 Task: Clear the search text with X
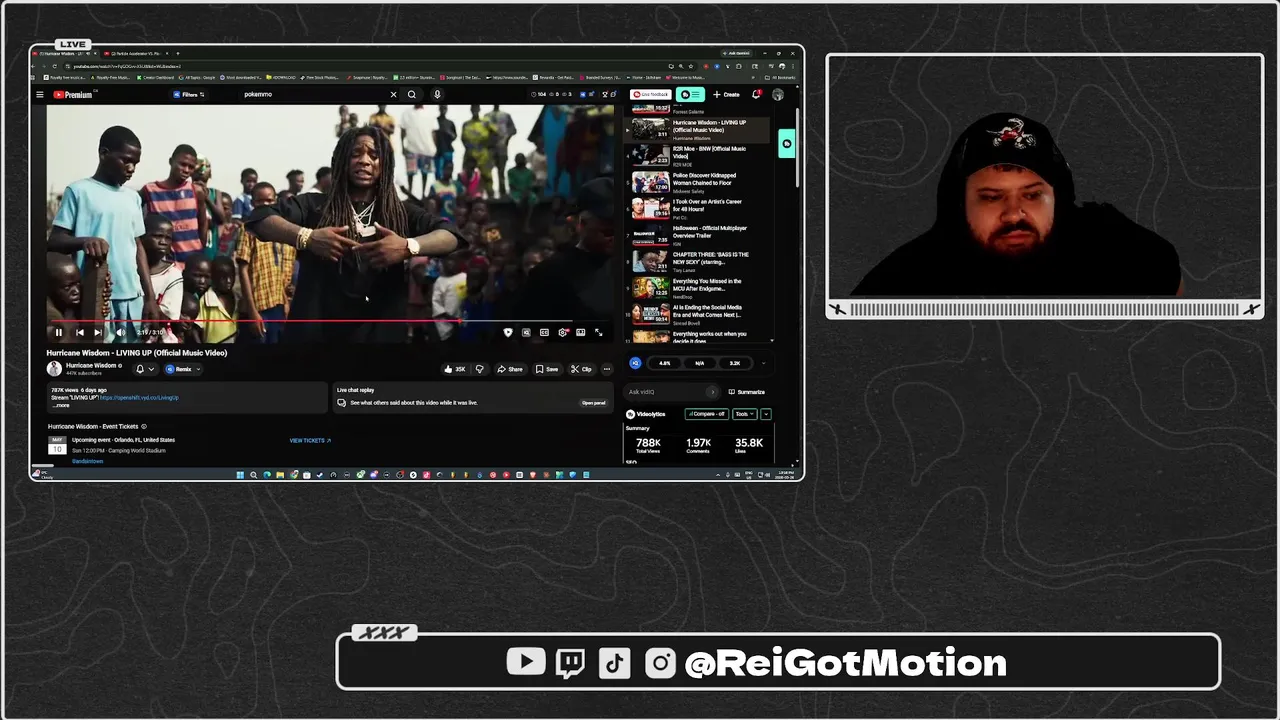[x=393, y=95]
